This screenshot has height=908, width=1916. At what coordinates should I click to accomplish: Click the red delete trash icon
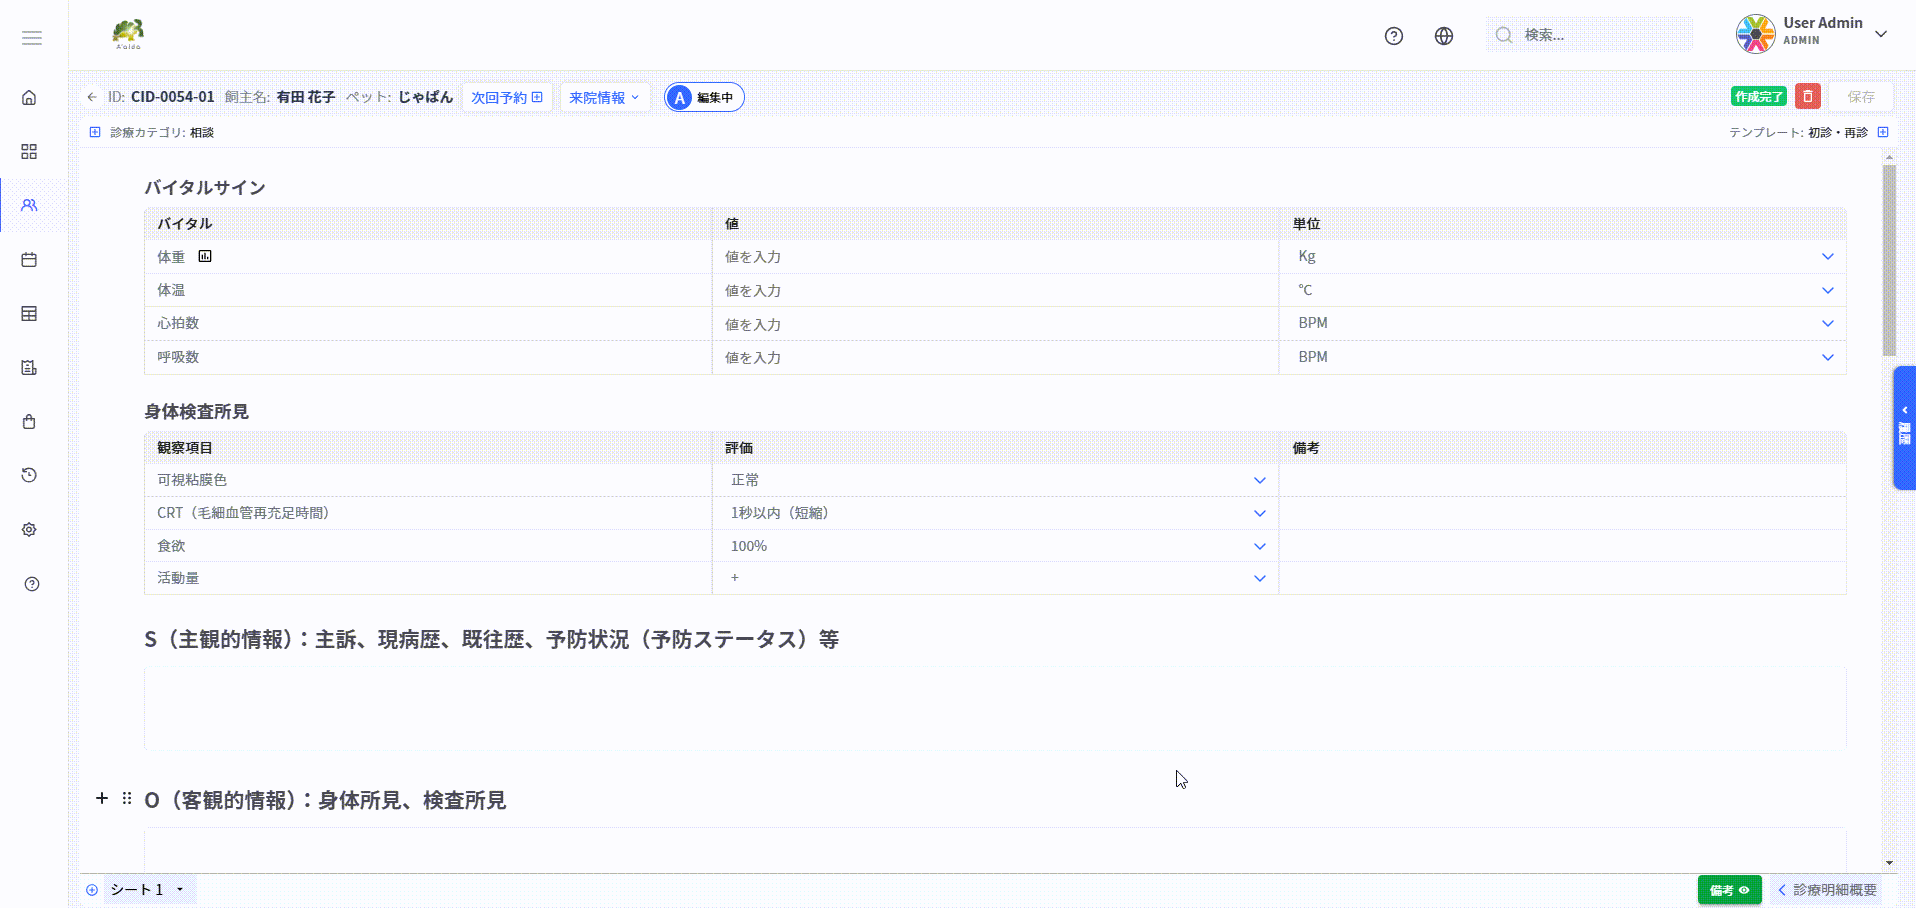[1807, 96]
